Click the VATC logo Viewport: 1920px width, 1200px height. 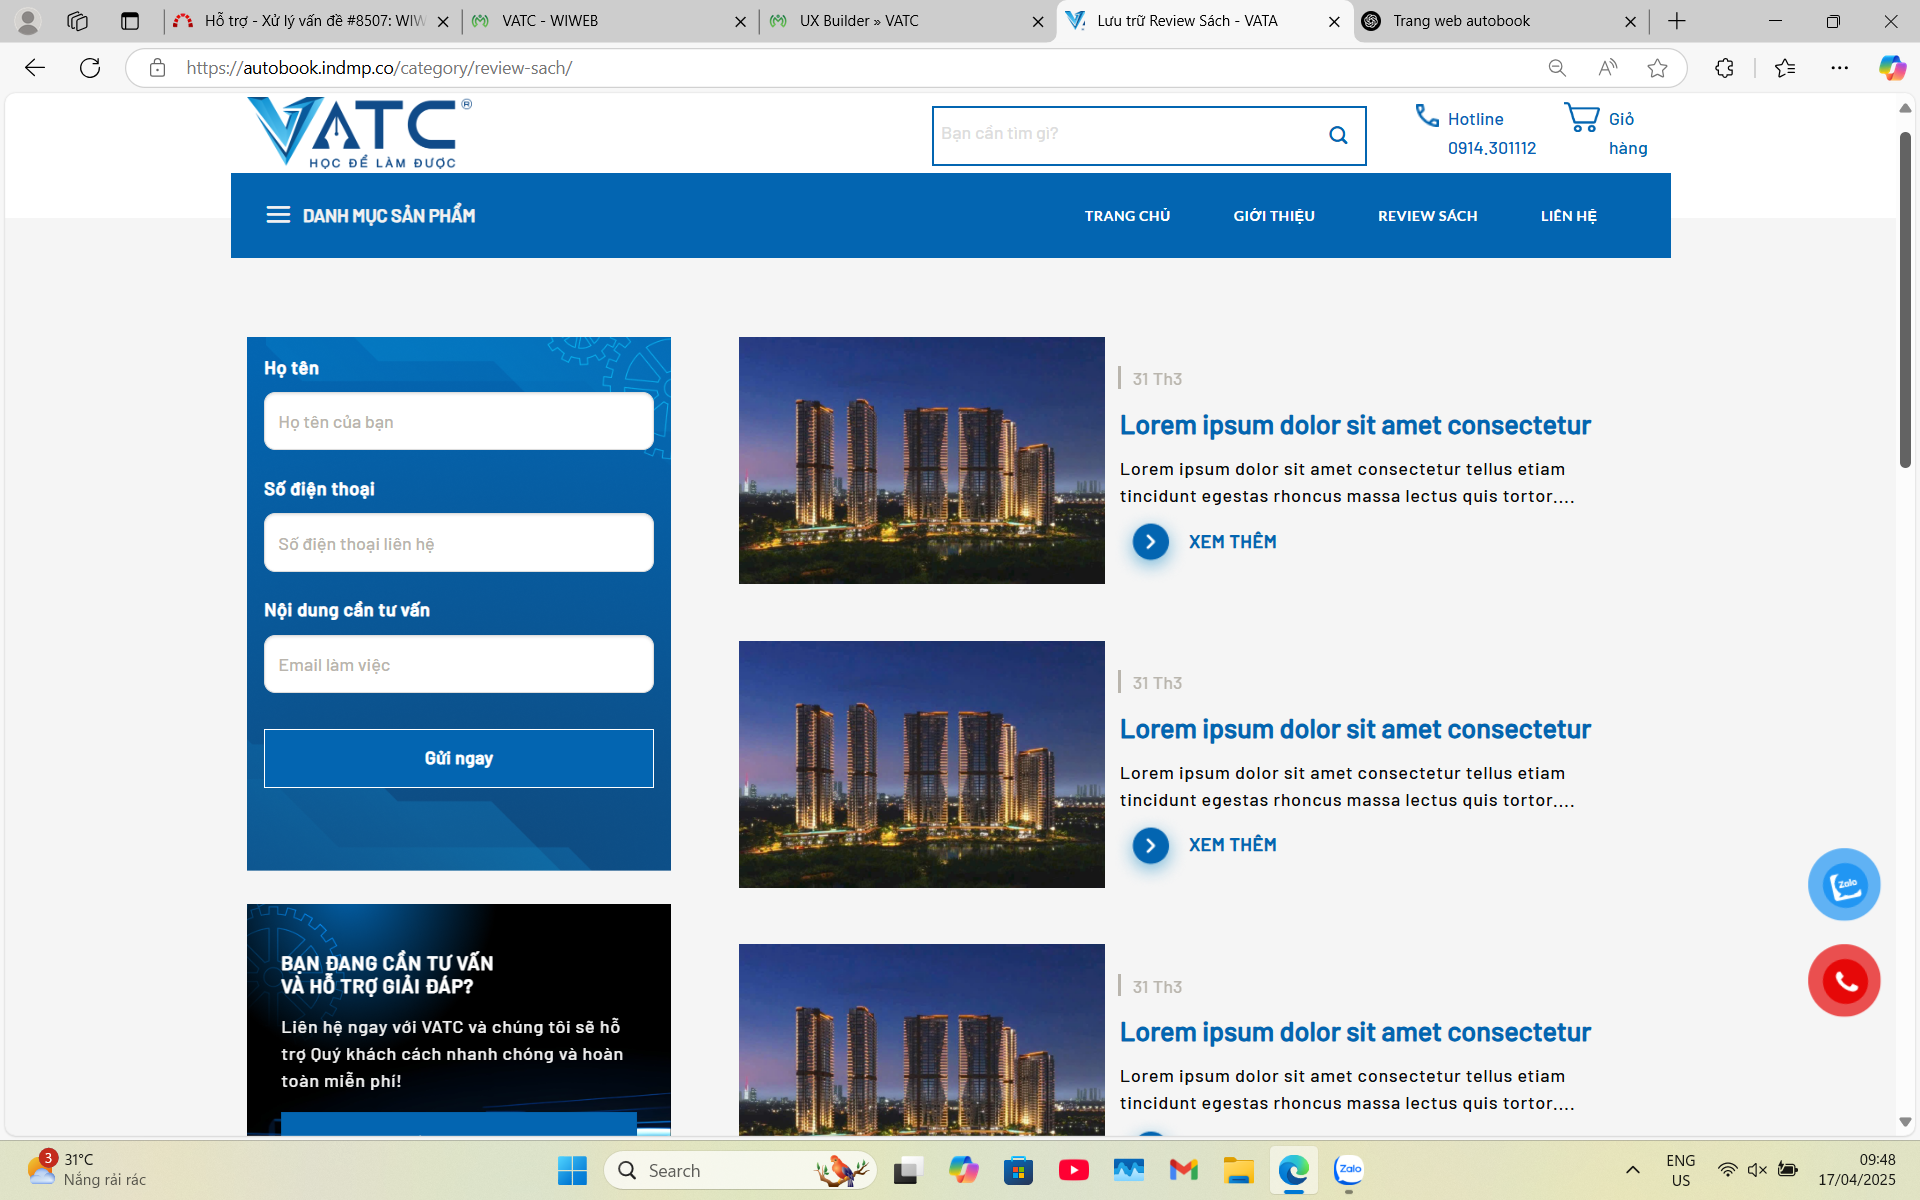point(359,132)
